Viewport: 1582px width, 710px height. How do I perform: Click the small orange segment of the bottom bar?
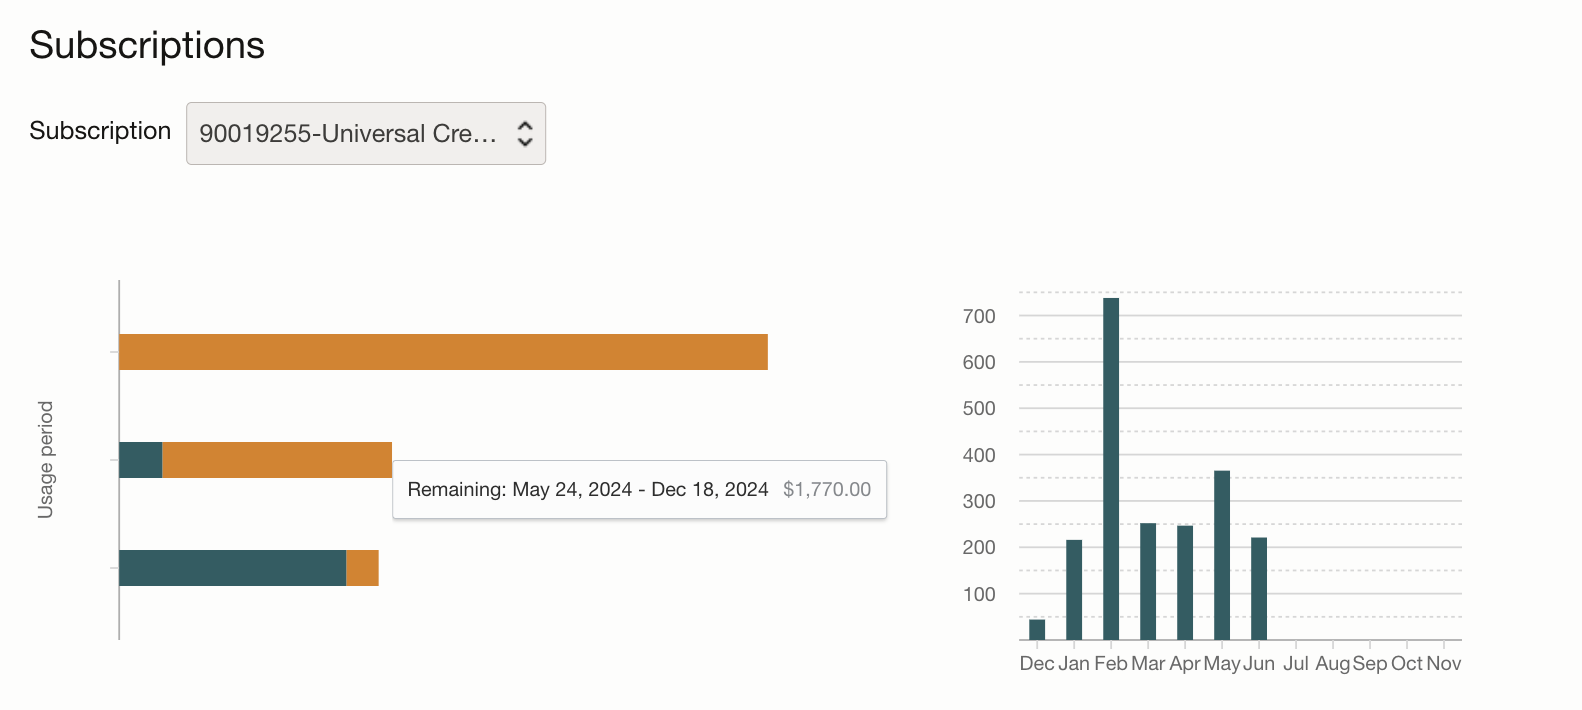pos(362,568)
